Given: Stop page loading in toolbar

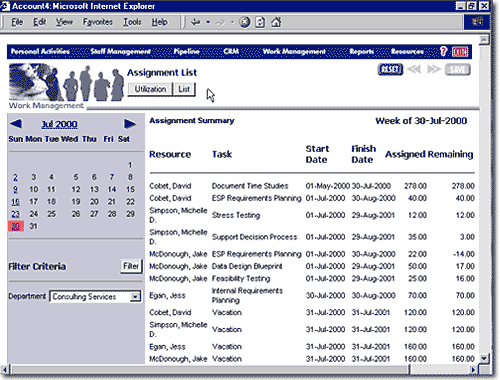Looking at the screenshot, I should pyautogui.click(x=245, y=22).
